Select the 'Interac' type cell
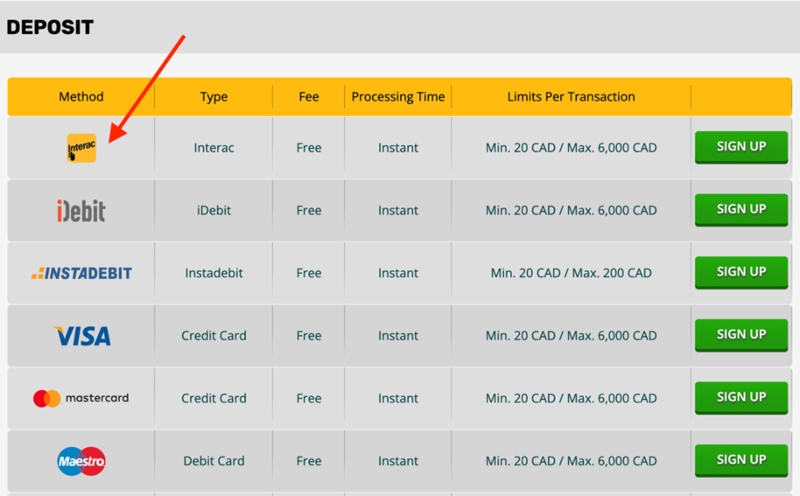800x496 pixels. (x=214, y=147)
